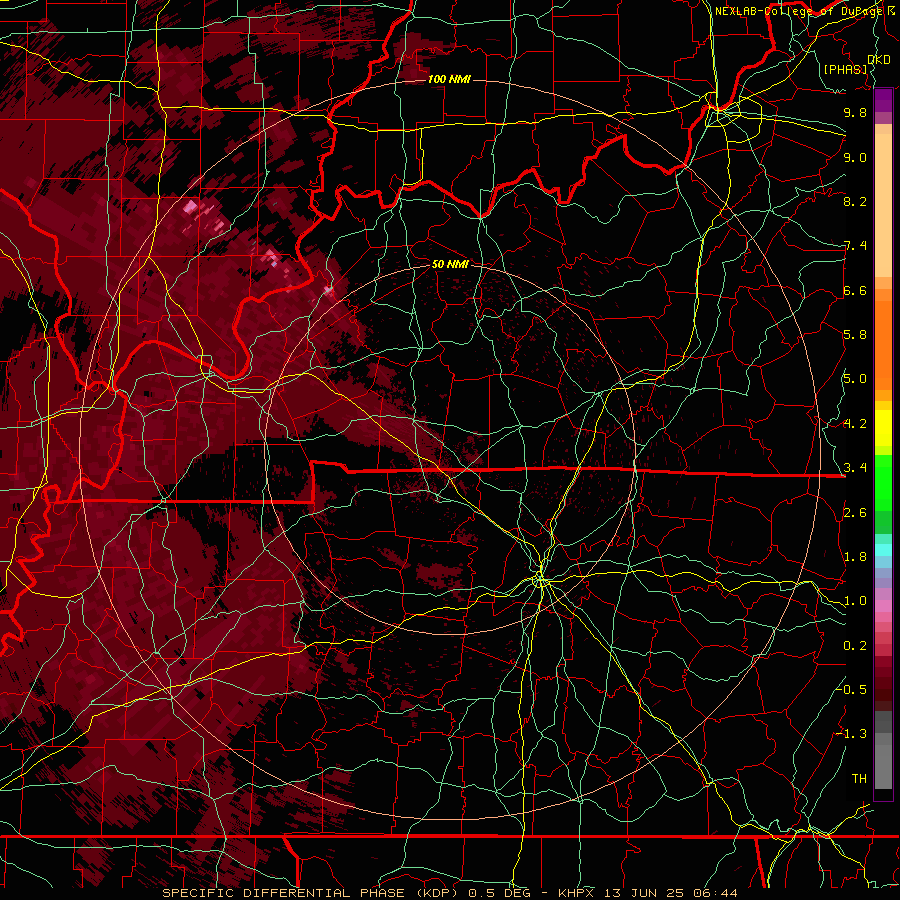Pick the yellow segment of the color bar

(883, 428)
